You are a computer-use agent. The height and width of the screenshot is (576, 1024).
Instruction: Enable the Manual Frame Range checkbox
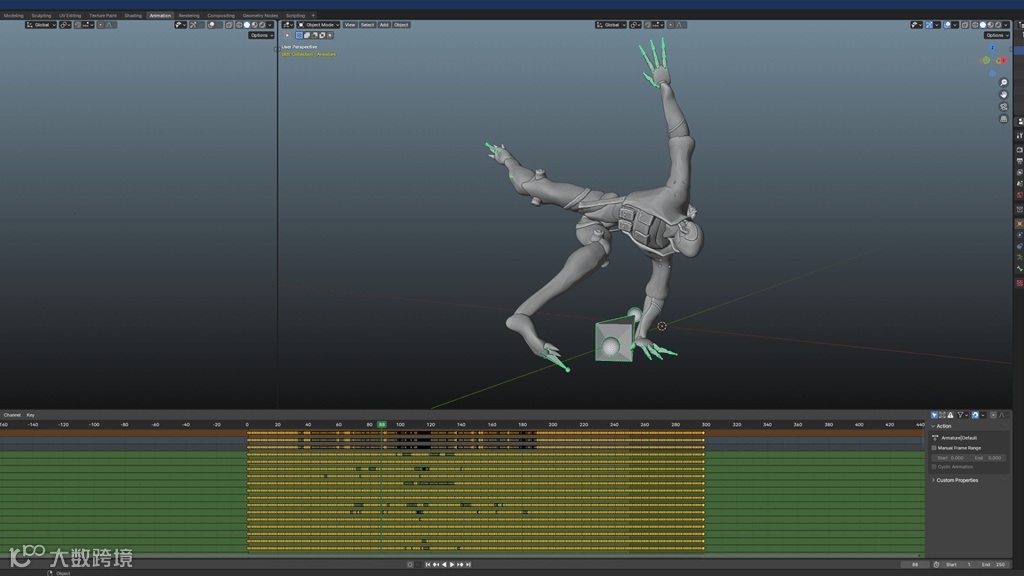[934, 448]
